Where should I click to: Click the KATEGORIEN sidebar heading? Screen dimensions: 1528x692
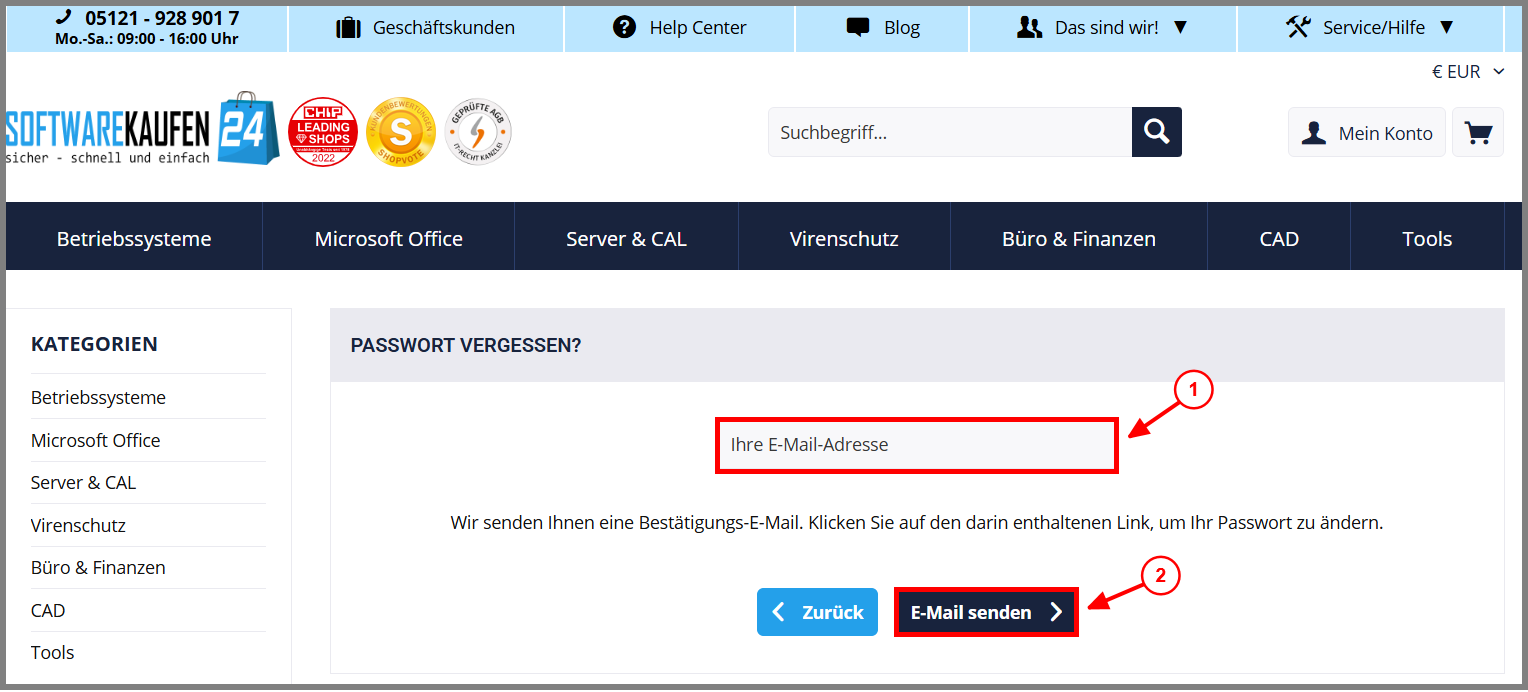pyautogui.click(x=94, y=344)
